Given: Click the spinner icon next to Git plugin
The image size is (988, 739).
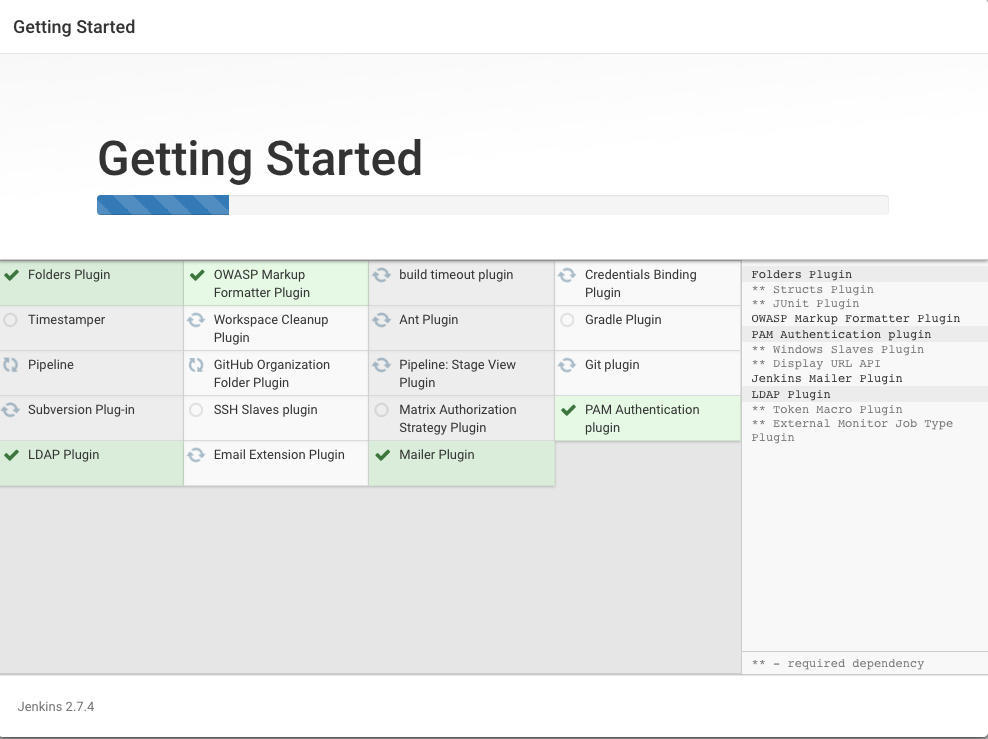Looking at the screenshot, I should pos(569,364).
